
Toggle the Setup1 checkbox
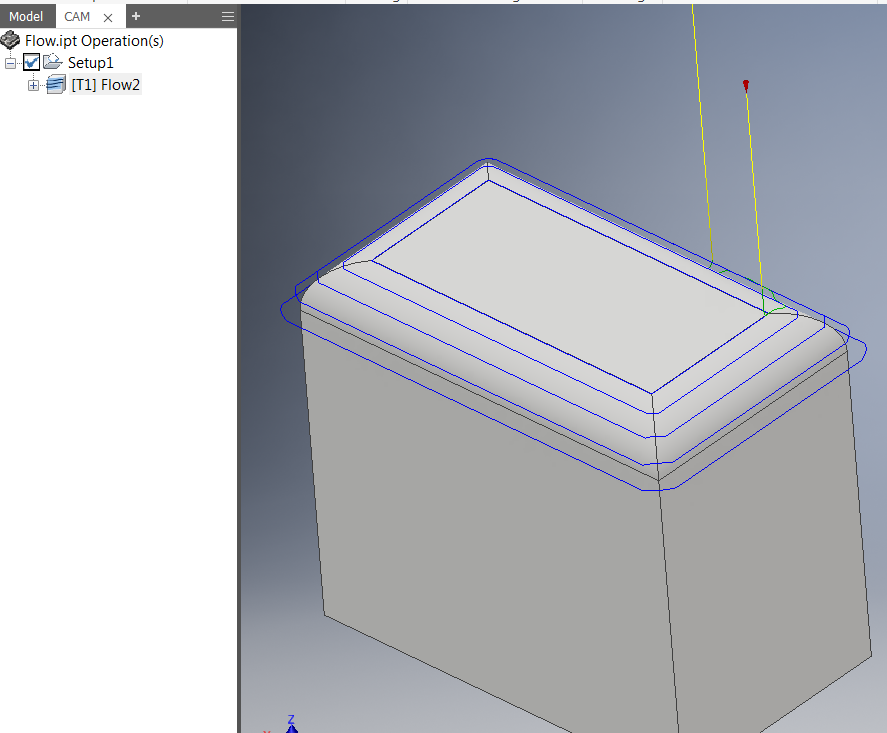point(31,62)
